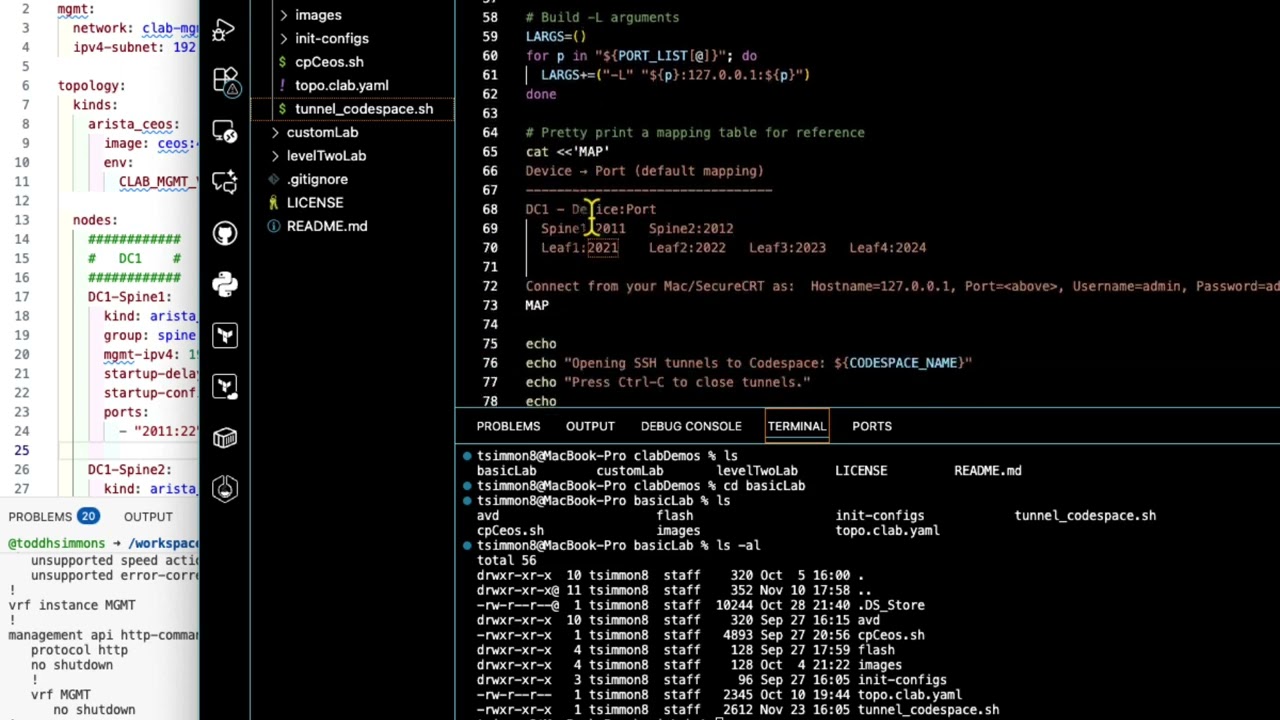Open the Containers icon in activity bar

pyautogui.click(x=224, y=437)
